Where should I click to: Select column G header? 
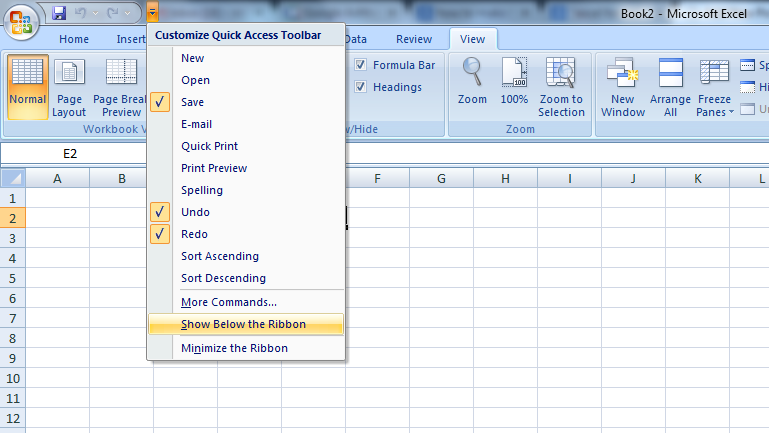click(x=441, y=178)
